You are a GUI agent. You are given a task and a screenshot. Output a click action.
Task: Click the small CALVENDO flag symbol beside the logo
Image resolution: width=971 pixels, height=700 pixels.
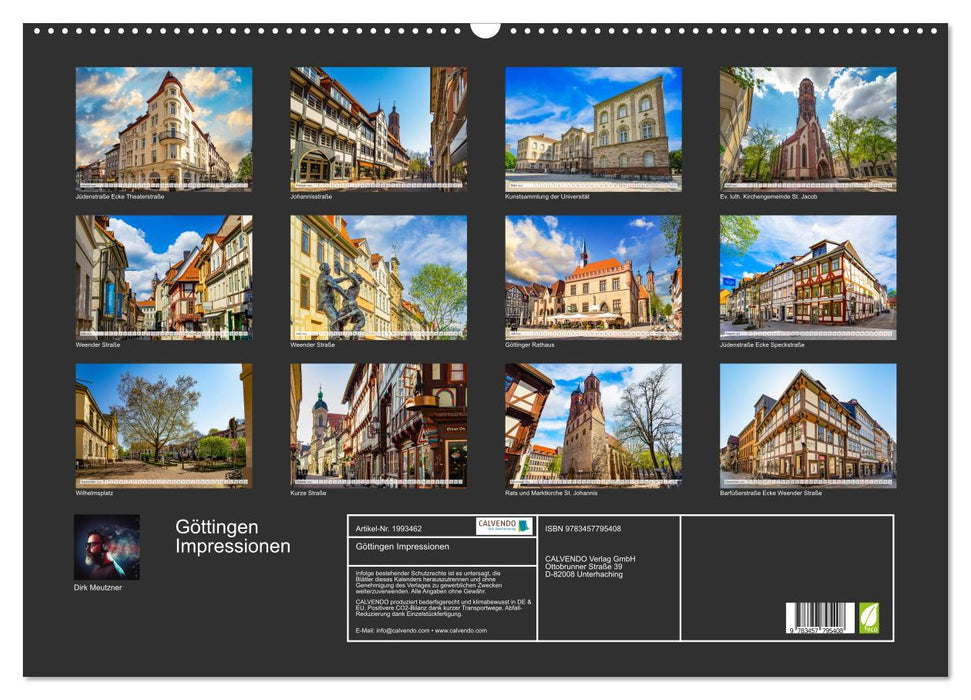click(x=525, y=527)
